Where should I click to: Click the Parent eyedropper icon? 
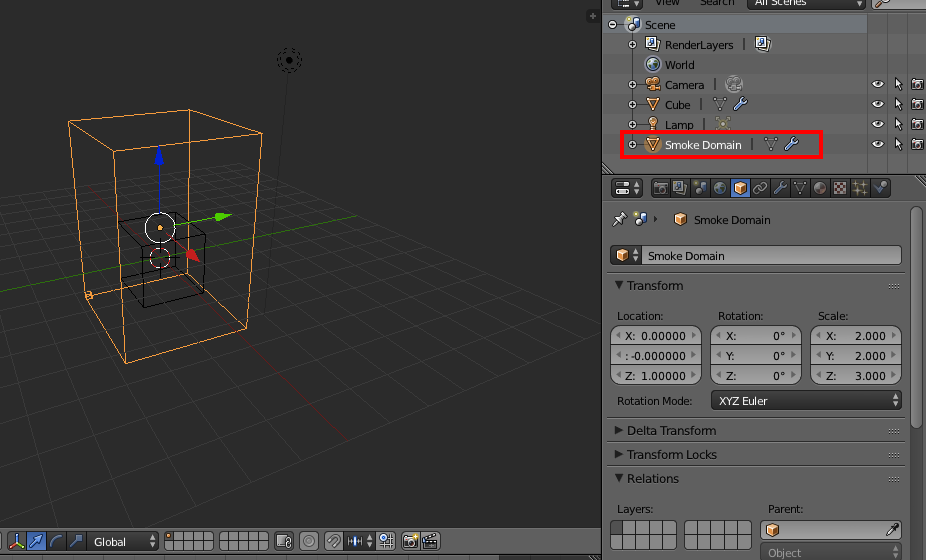coord(893,530)
